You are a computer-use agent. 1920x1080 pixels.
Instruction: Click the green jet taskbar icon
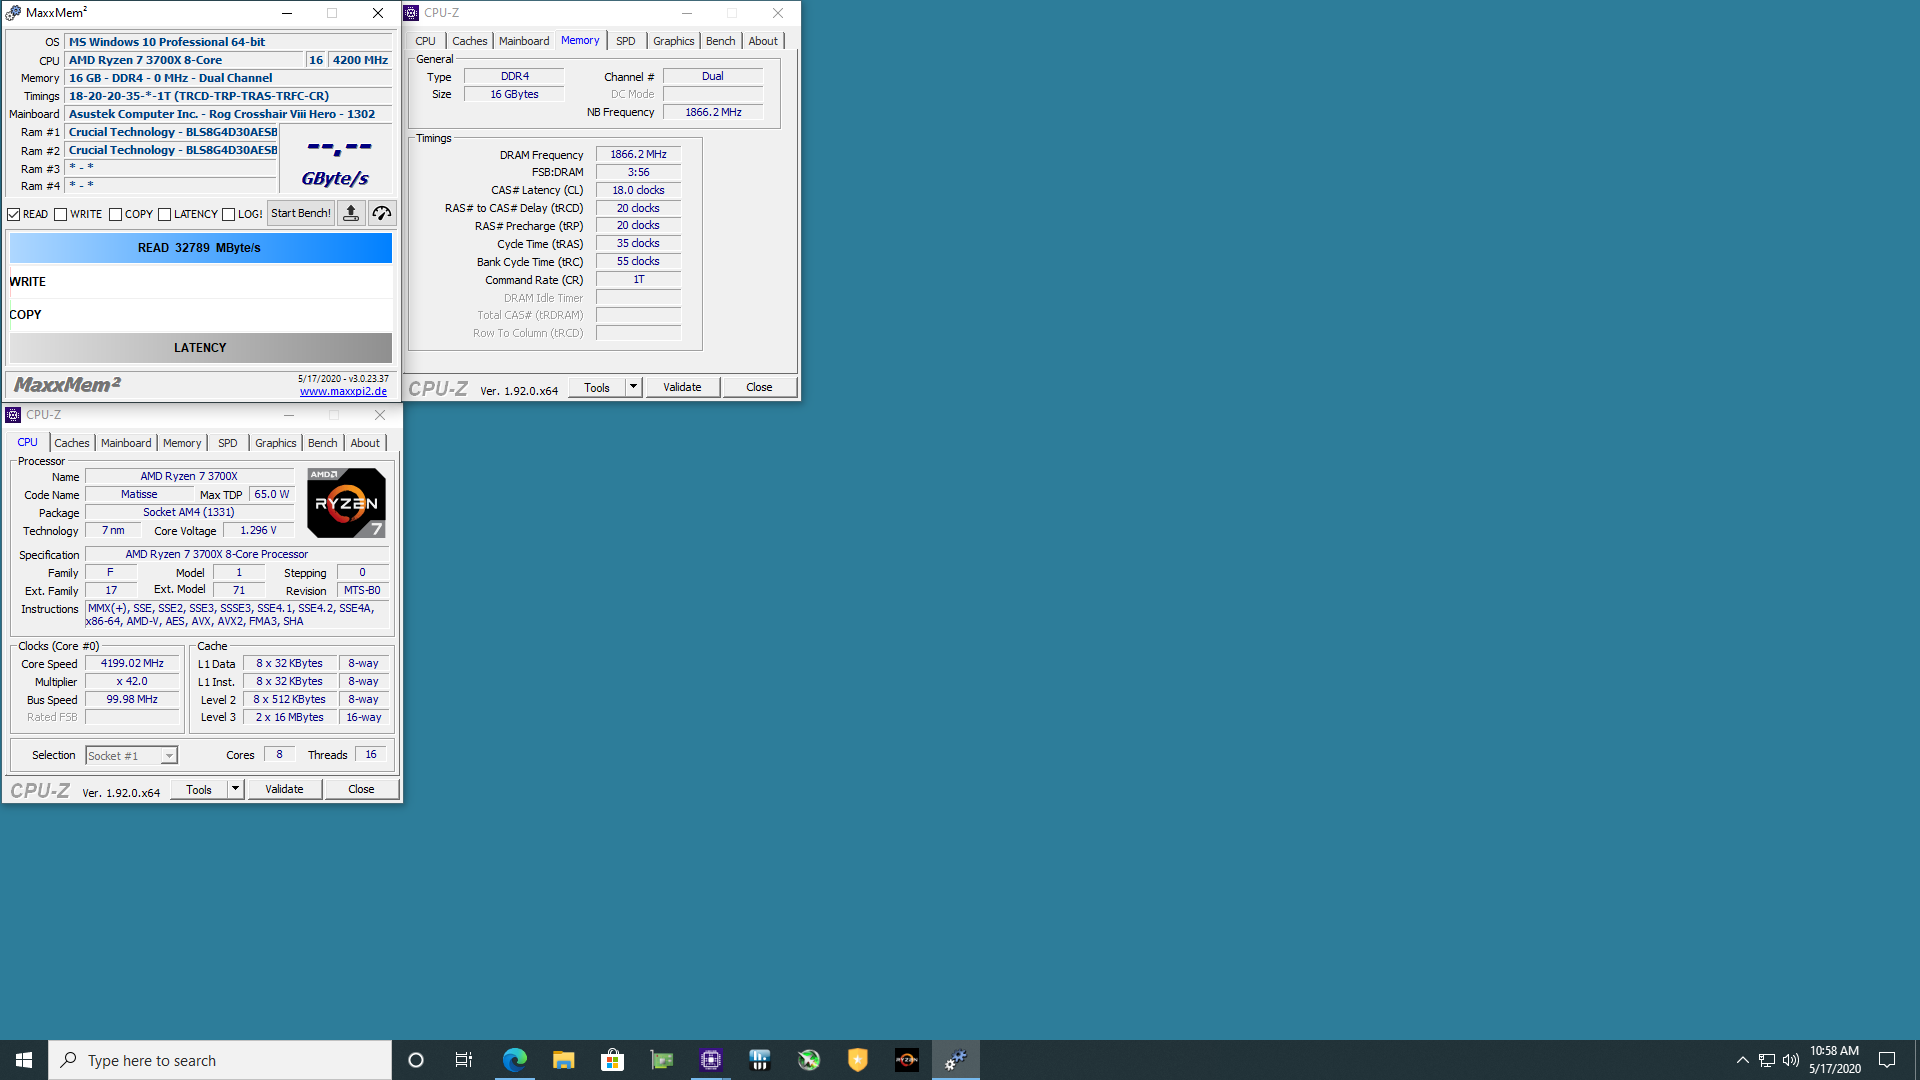click(809, 1060)
